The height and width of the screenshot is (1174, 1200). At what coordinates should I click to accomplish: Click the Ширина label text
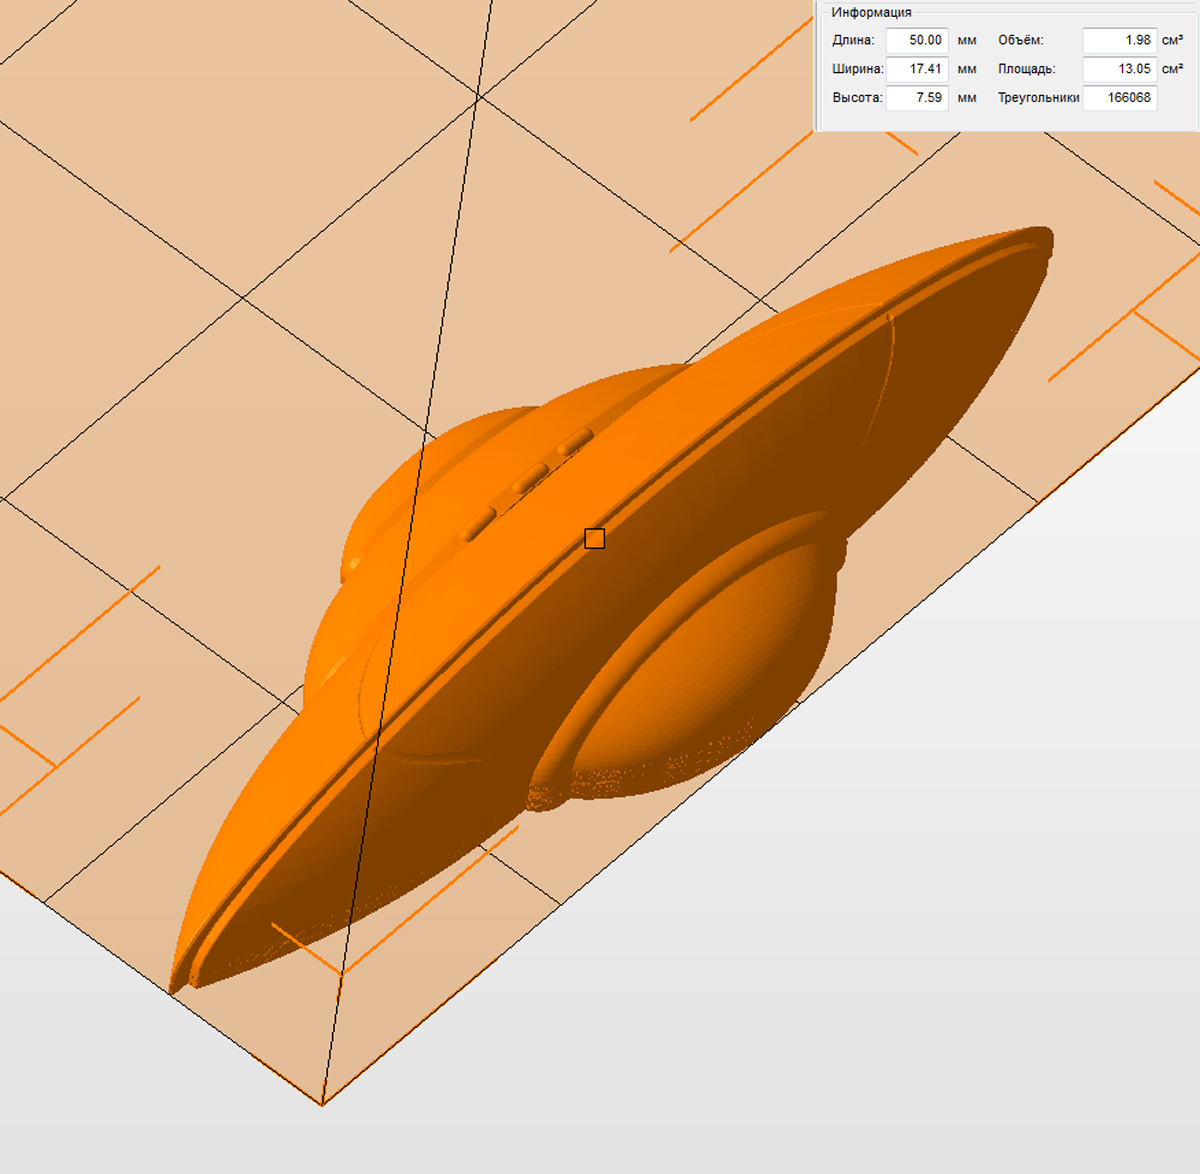(857, 69)
